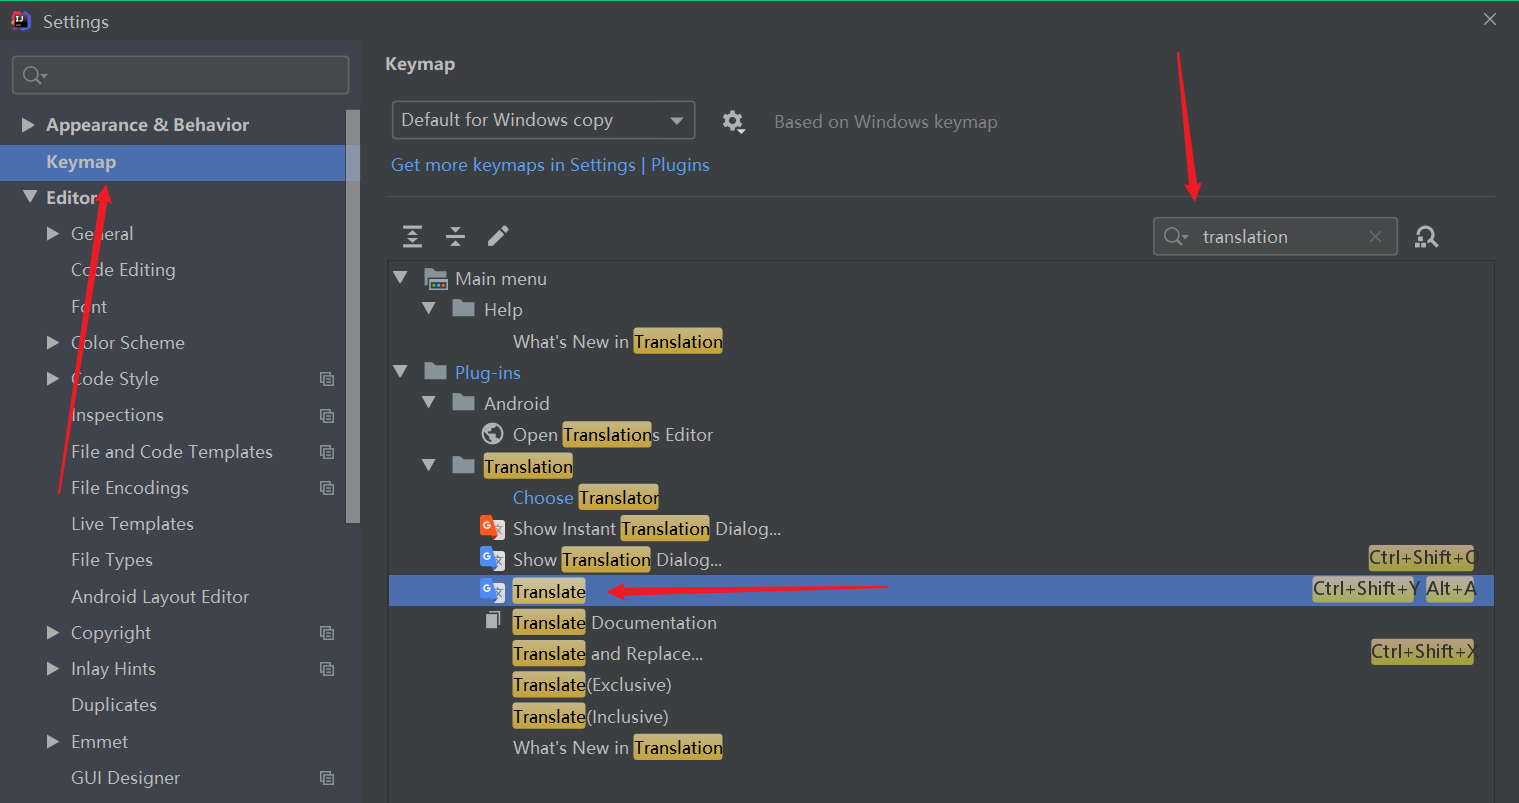Open Android Layout Editor settings
1519x803 pixels.
pos(160,597)
